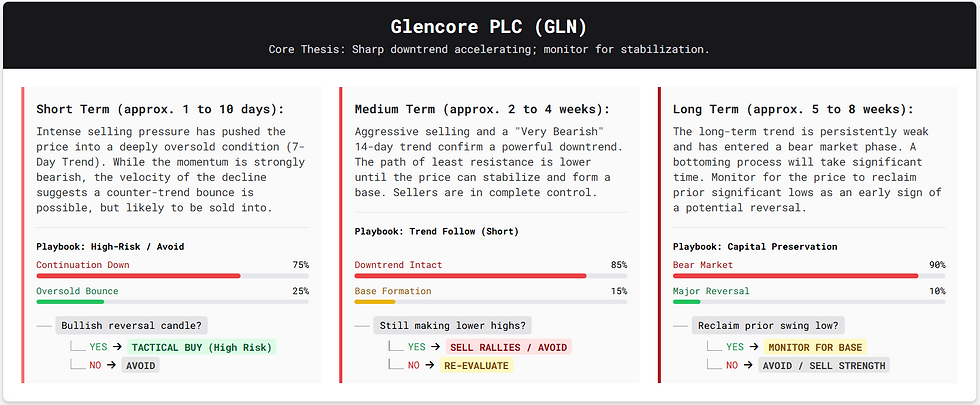Click the 'Still making lower highs?' question box
Image resolution: width=980 pixels, height=405 pixels.
pyautogui.click(x=453, y=326)
